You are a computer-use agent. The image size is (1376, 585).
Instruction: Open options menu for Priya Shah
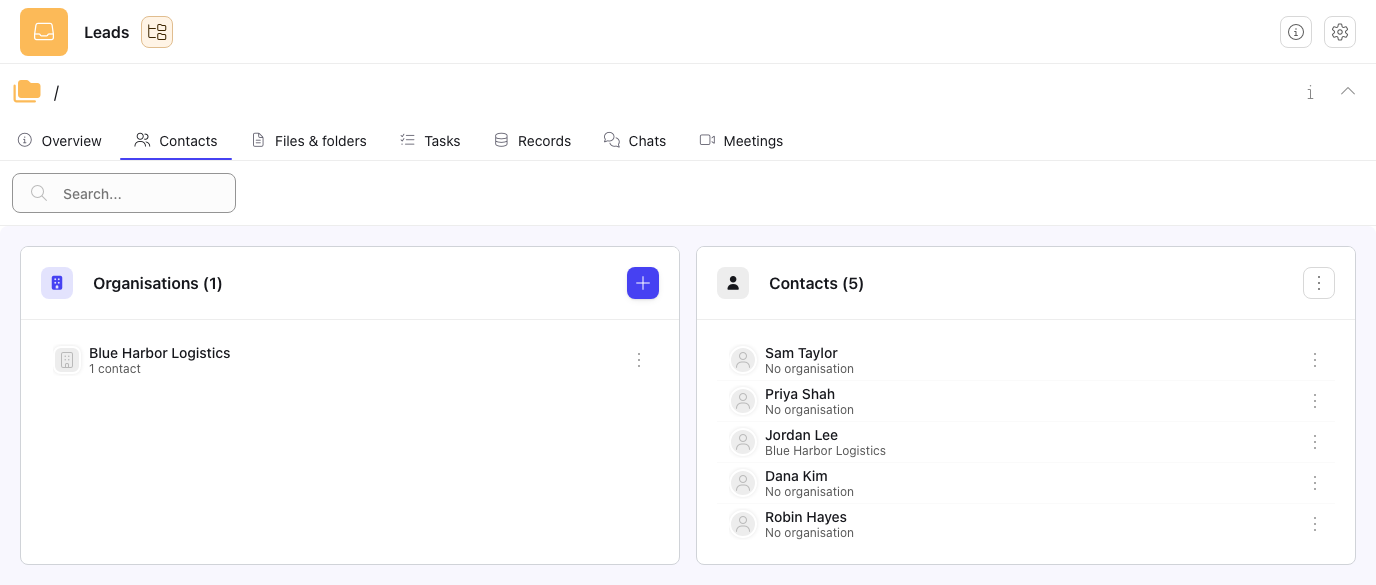click(1315, 401)
